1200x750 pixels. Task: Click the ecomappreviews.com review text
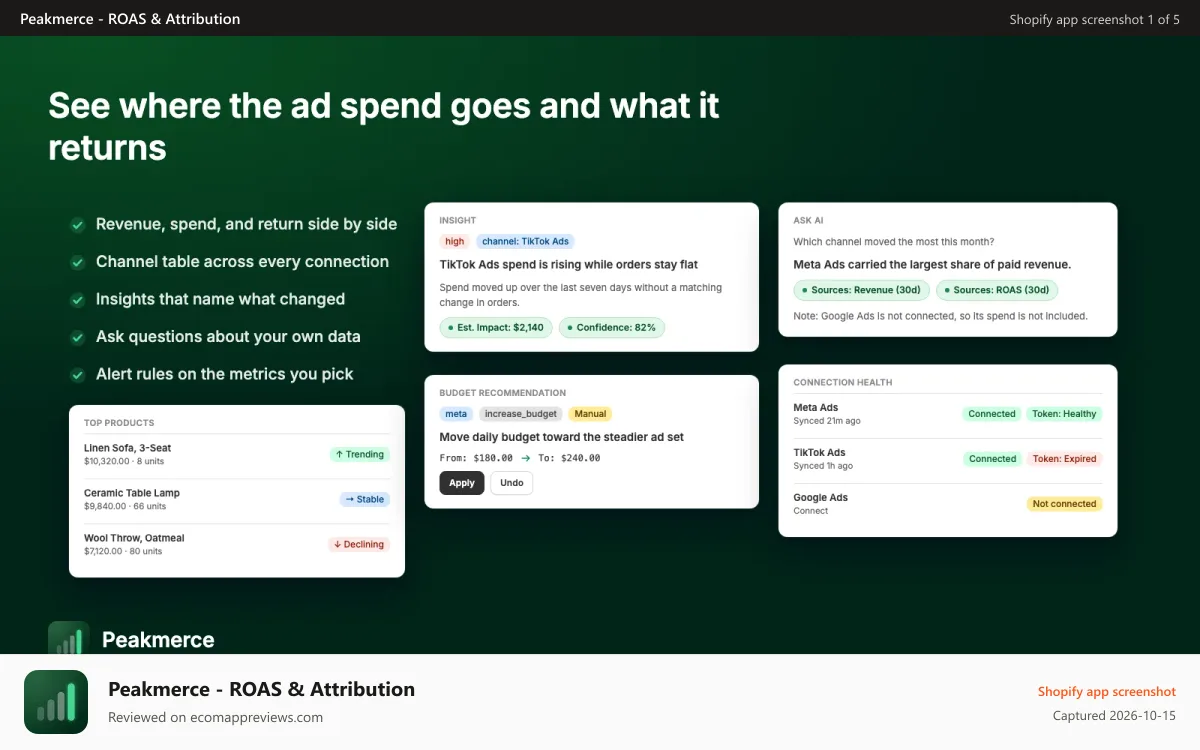point(215,717)
